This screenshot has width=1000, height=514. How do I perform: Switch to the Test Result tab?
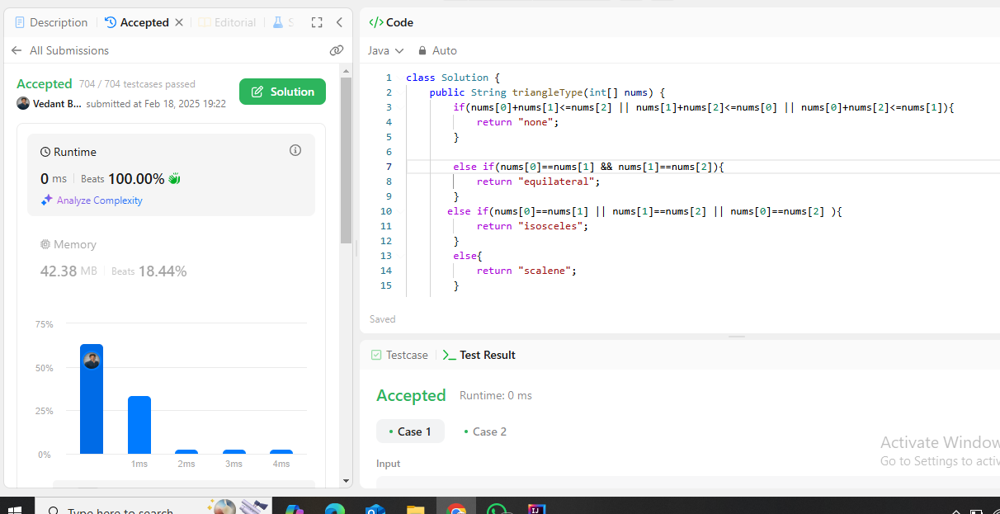479,355
